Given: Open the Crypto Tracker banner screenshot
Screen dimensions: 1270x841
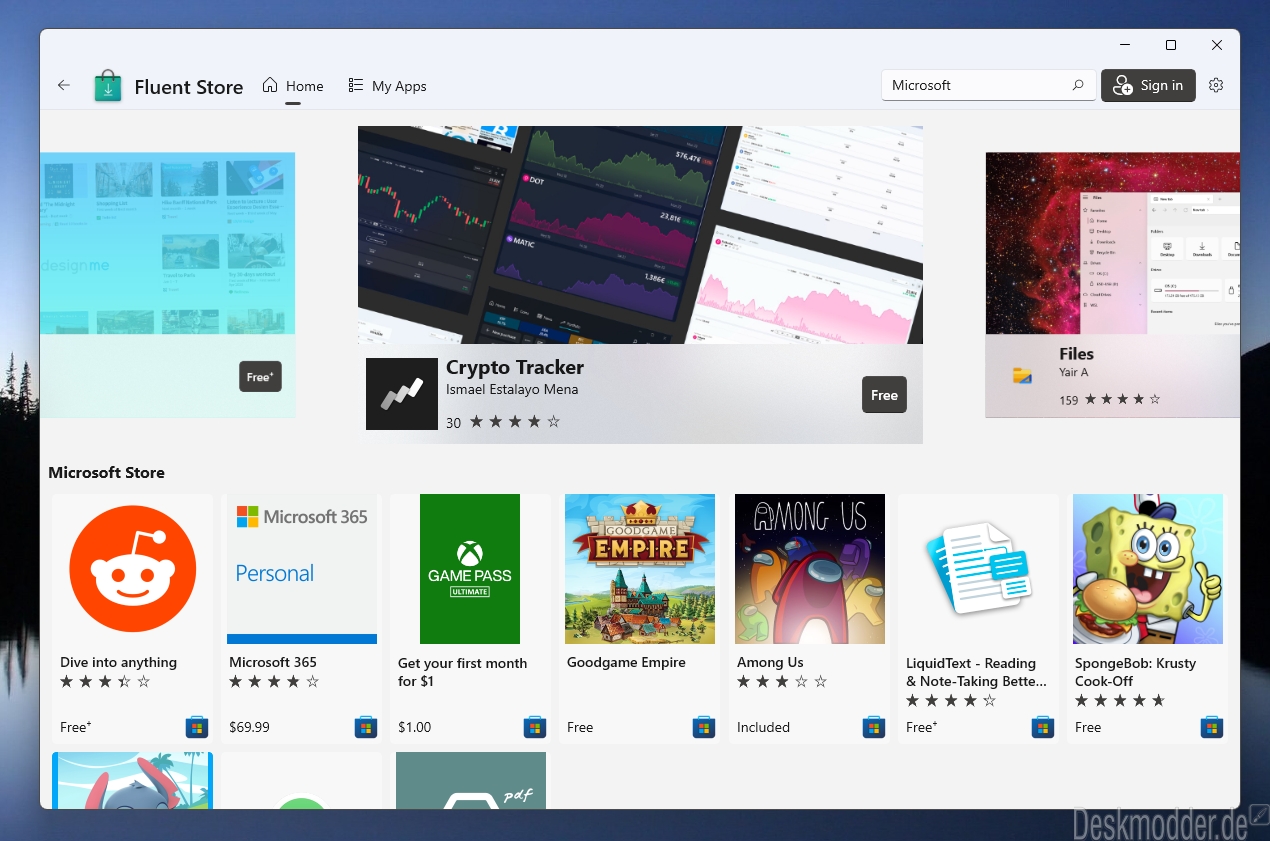Looking at the screenshot, I should point(640,235).
